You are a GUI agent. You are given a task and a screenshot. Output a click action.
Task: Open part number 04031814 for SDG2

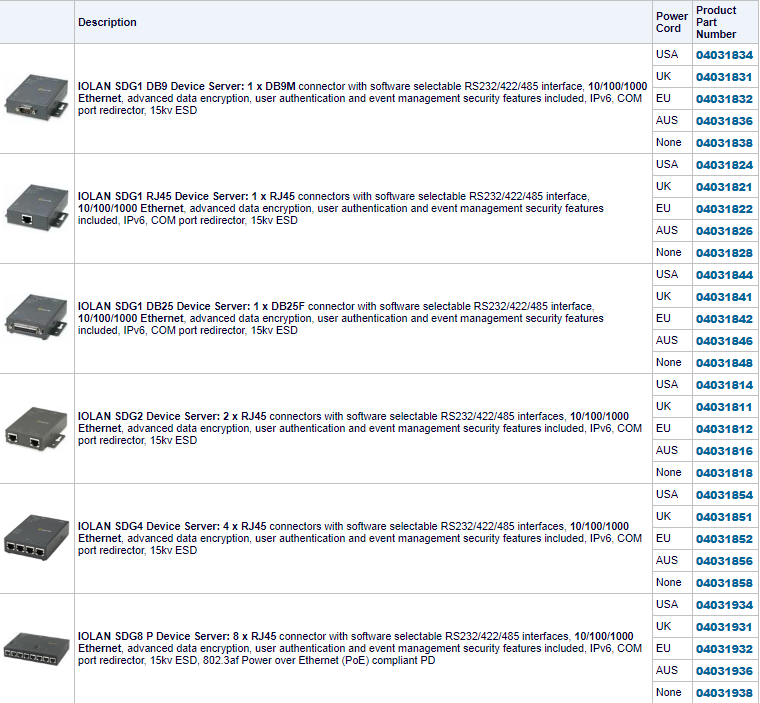pos(724,385)
